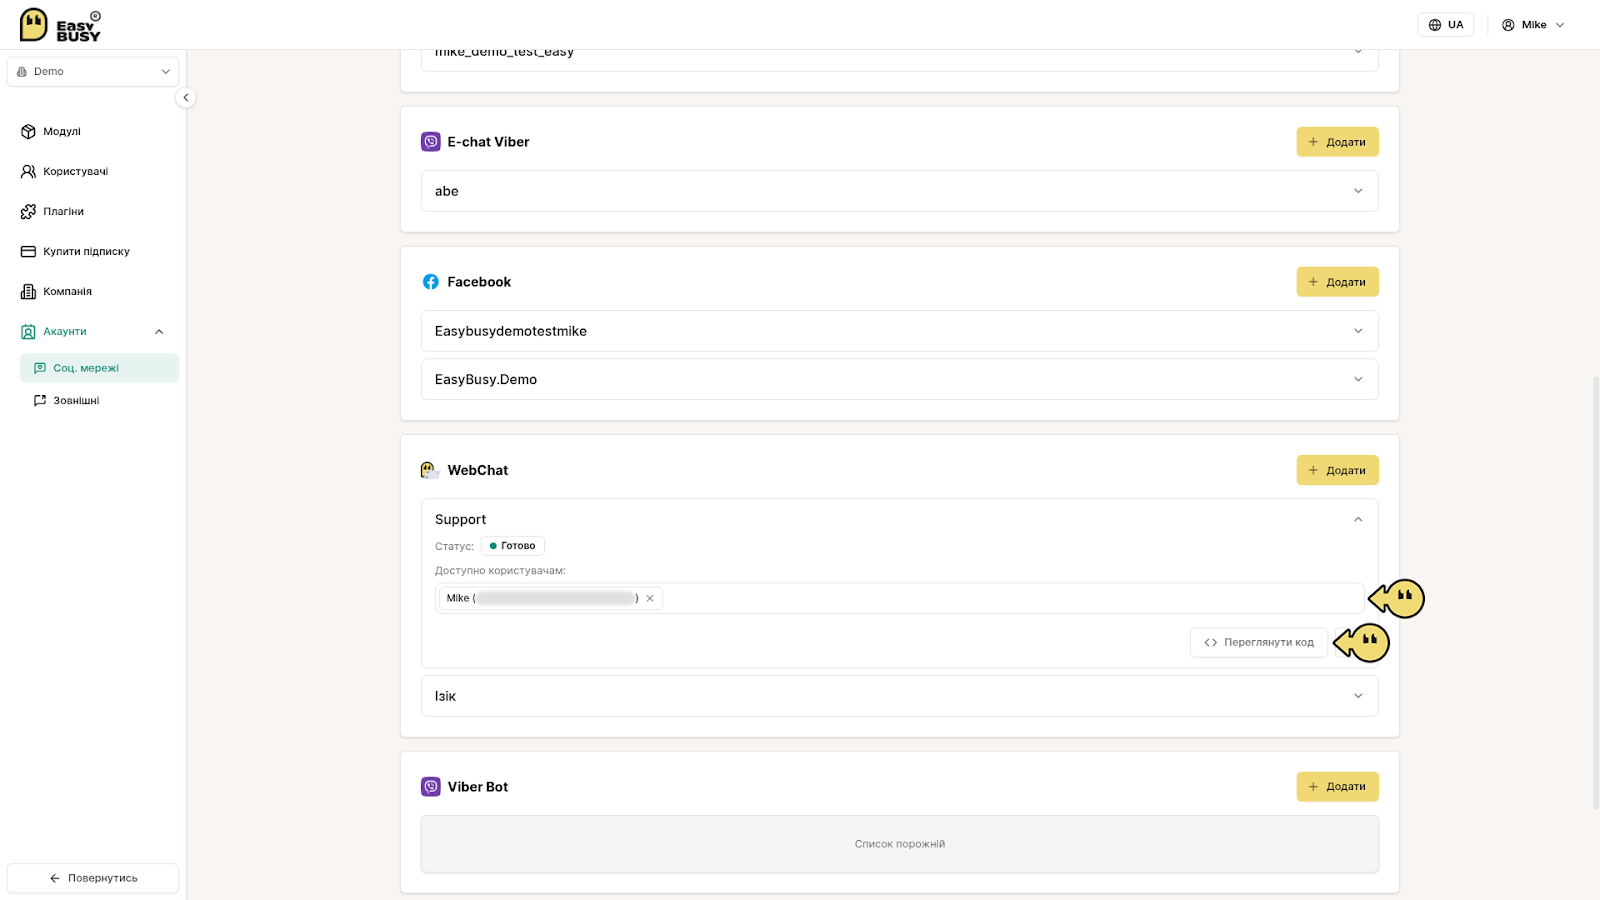
Task: Click the WebChat section heading
Action: tap(477, 470)
